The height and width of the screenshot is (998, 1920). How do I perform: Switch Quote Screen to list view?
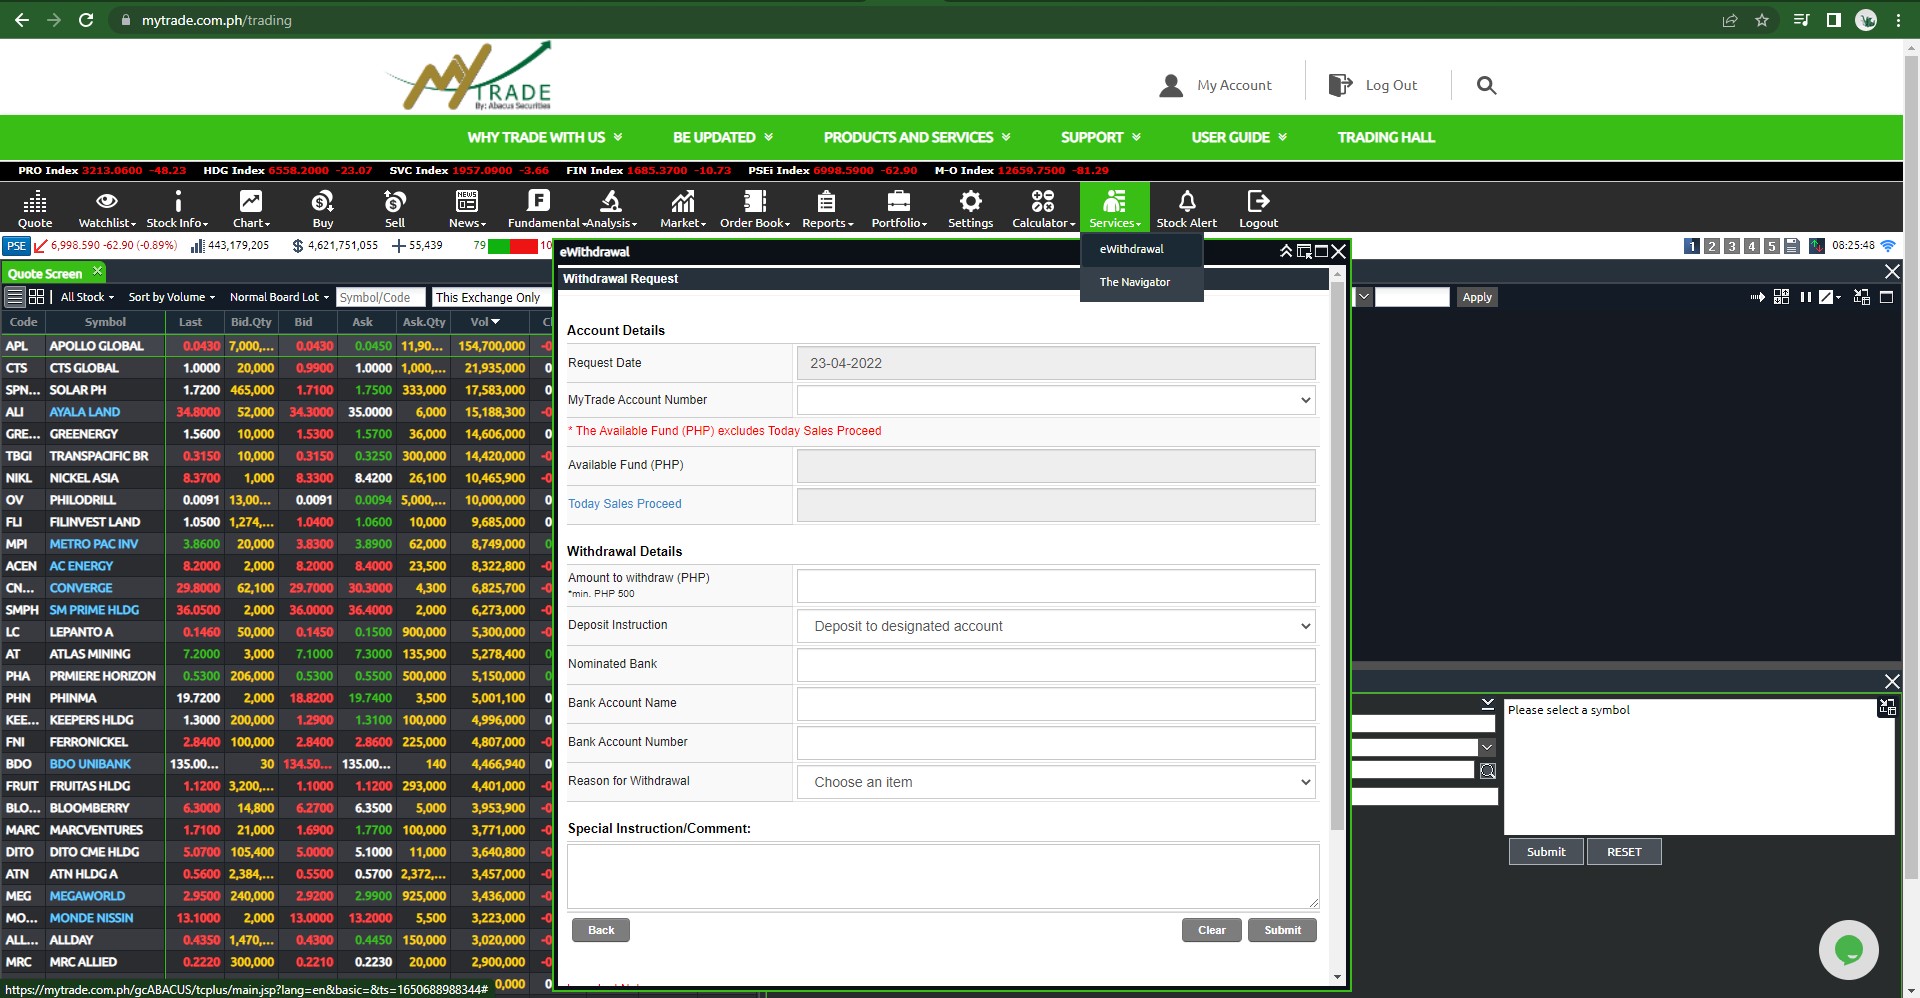pos(15,297)
